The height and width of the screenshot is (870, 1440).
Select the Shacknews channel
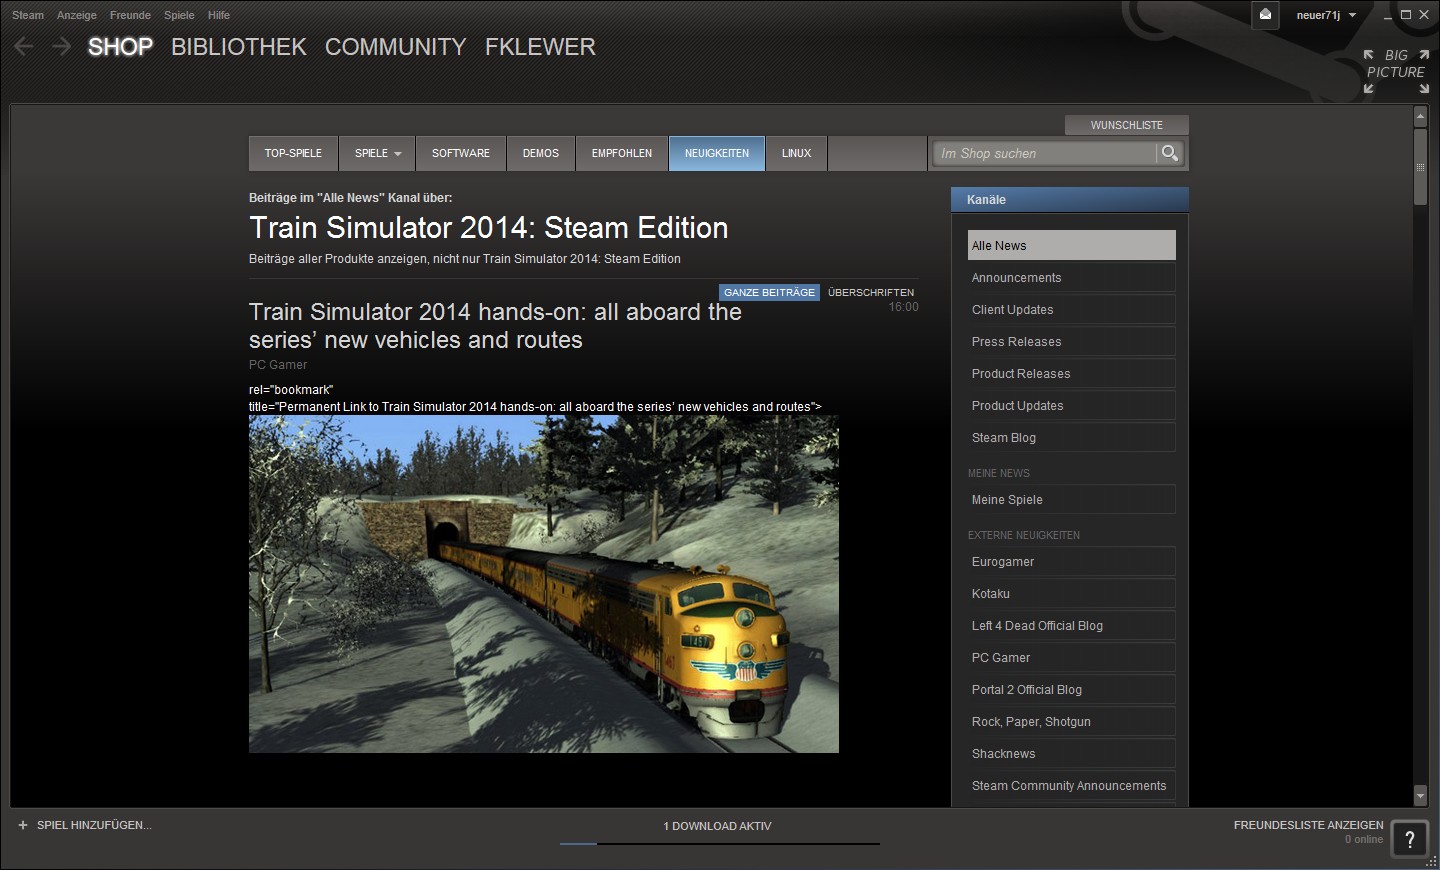[1072, 754]
